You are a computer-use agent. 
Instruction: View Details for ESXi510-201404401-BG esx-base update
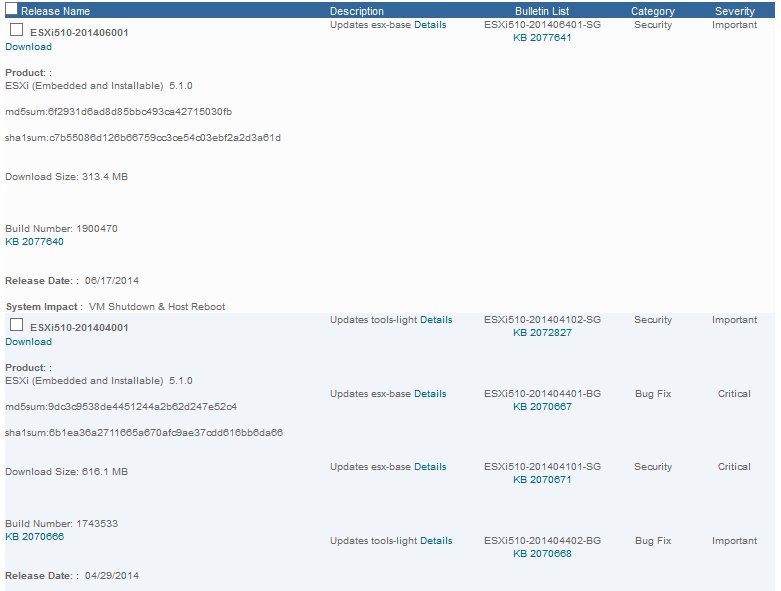point(430,394)
